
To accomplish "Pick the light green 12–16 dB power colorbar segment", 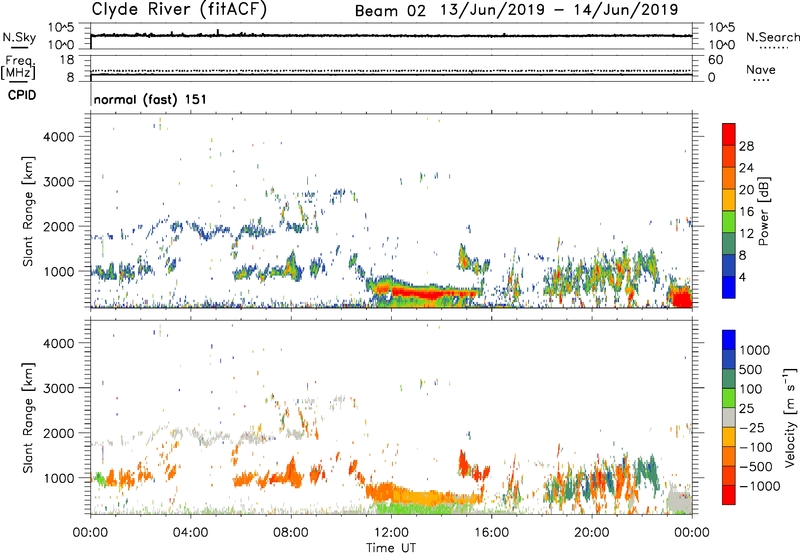I will click(729, 222).
